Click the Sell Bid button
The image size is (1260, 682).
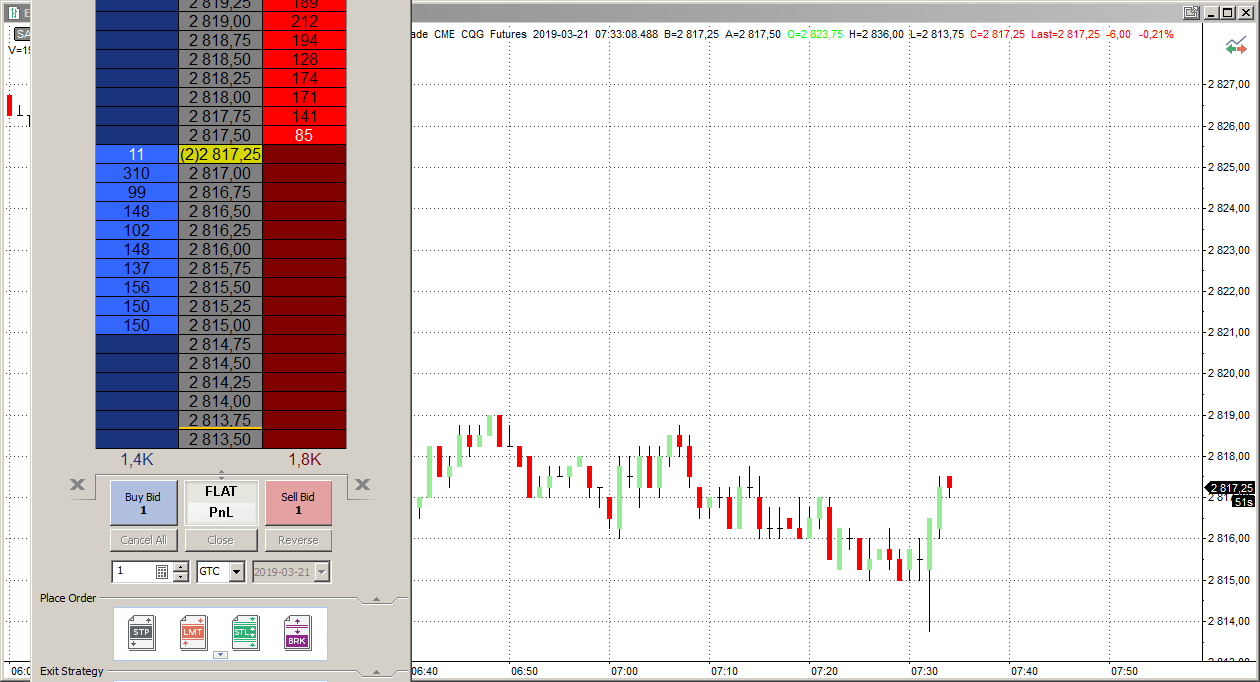point(298,503)
